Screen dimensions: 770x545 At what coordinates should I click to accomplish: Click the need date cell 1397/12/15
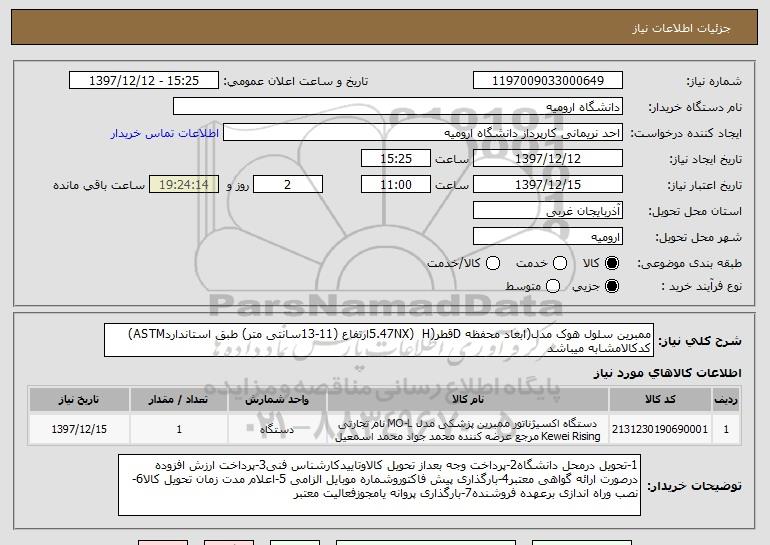pyautogui.click(x=79, y=430)
